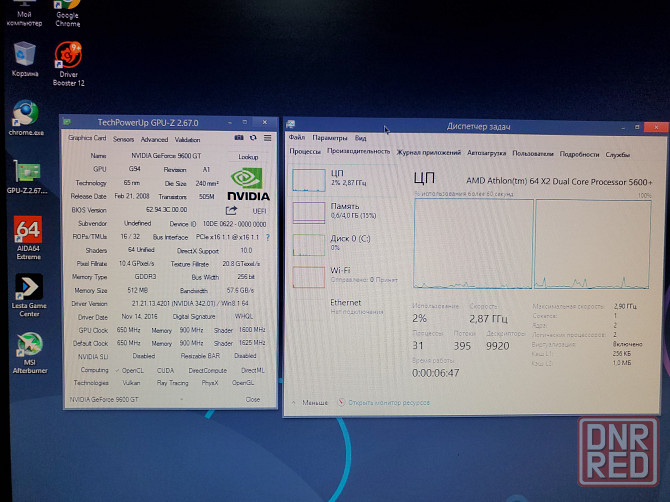670x502 pixels.
Task: Launch MSI Afterburner desktop shortcut
Action: [x=29, y=353]
